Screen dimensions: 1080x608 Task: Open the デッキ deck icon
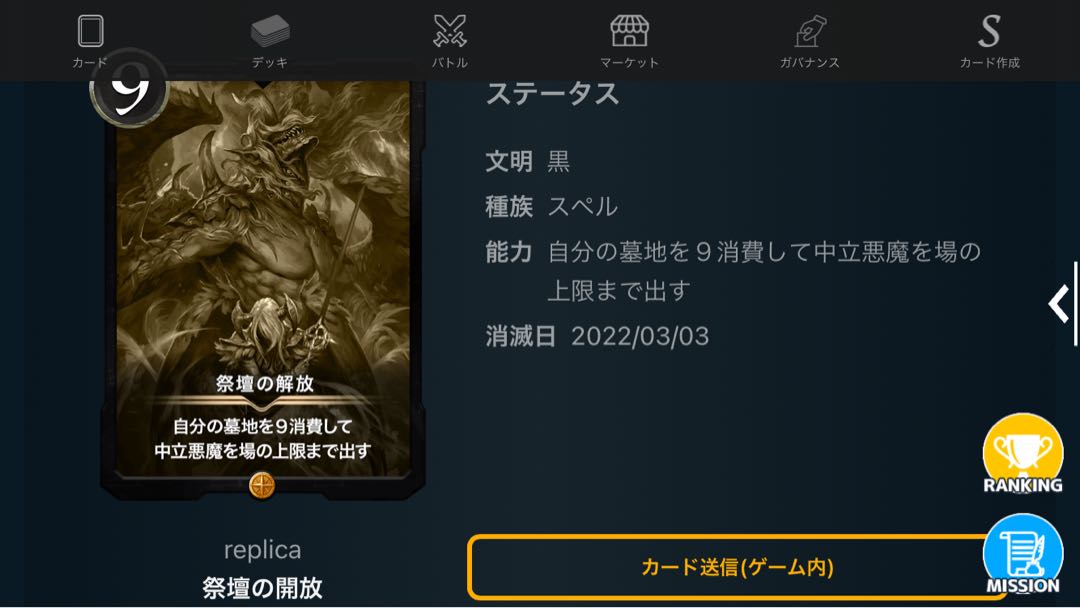(270, 31)
